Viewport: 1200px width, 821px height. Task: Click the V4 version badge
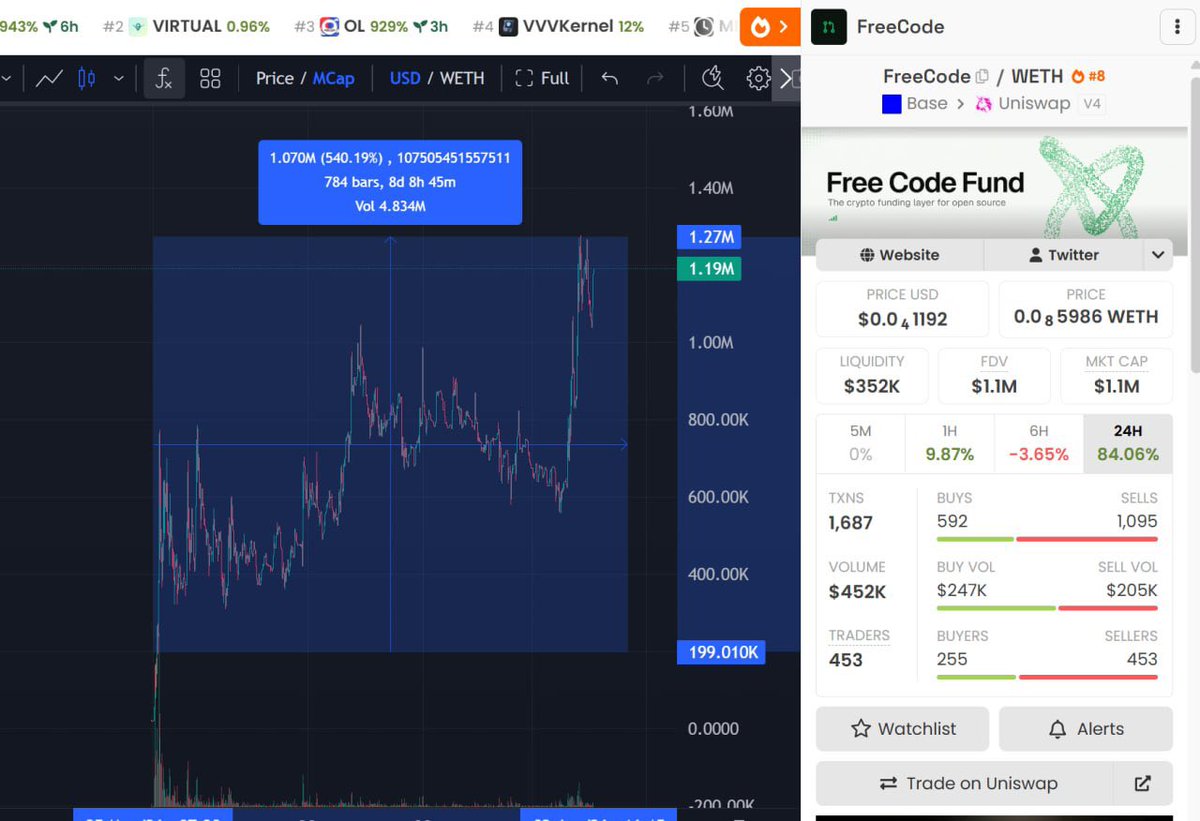click(x=1093, y=103)
